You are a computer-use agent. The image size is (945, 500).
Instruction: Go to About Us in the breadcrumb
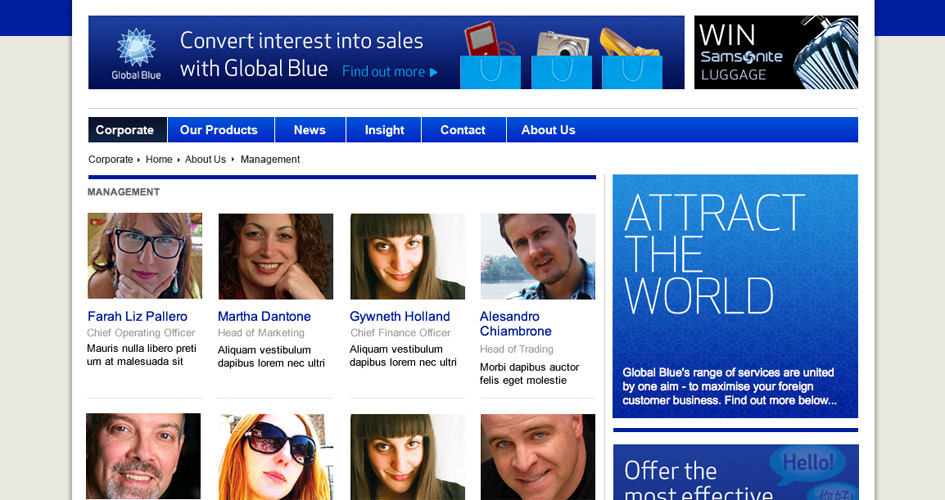pyautogui.click(x=205, y=160)
